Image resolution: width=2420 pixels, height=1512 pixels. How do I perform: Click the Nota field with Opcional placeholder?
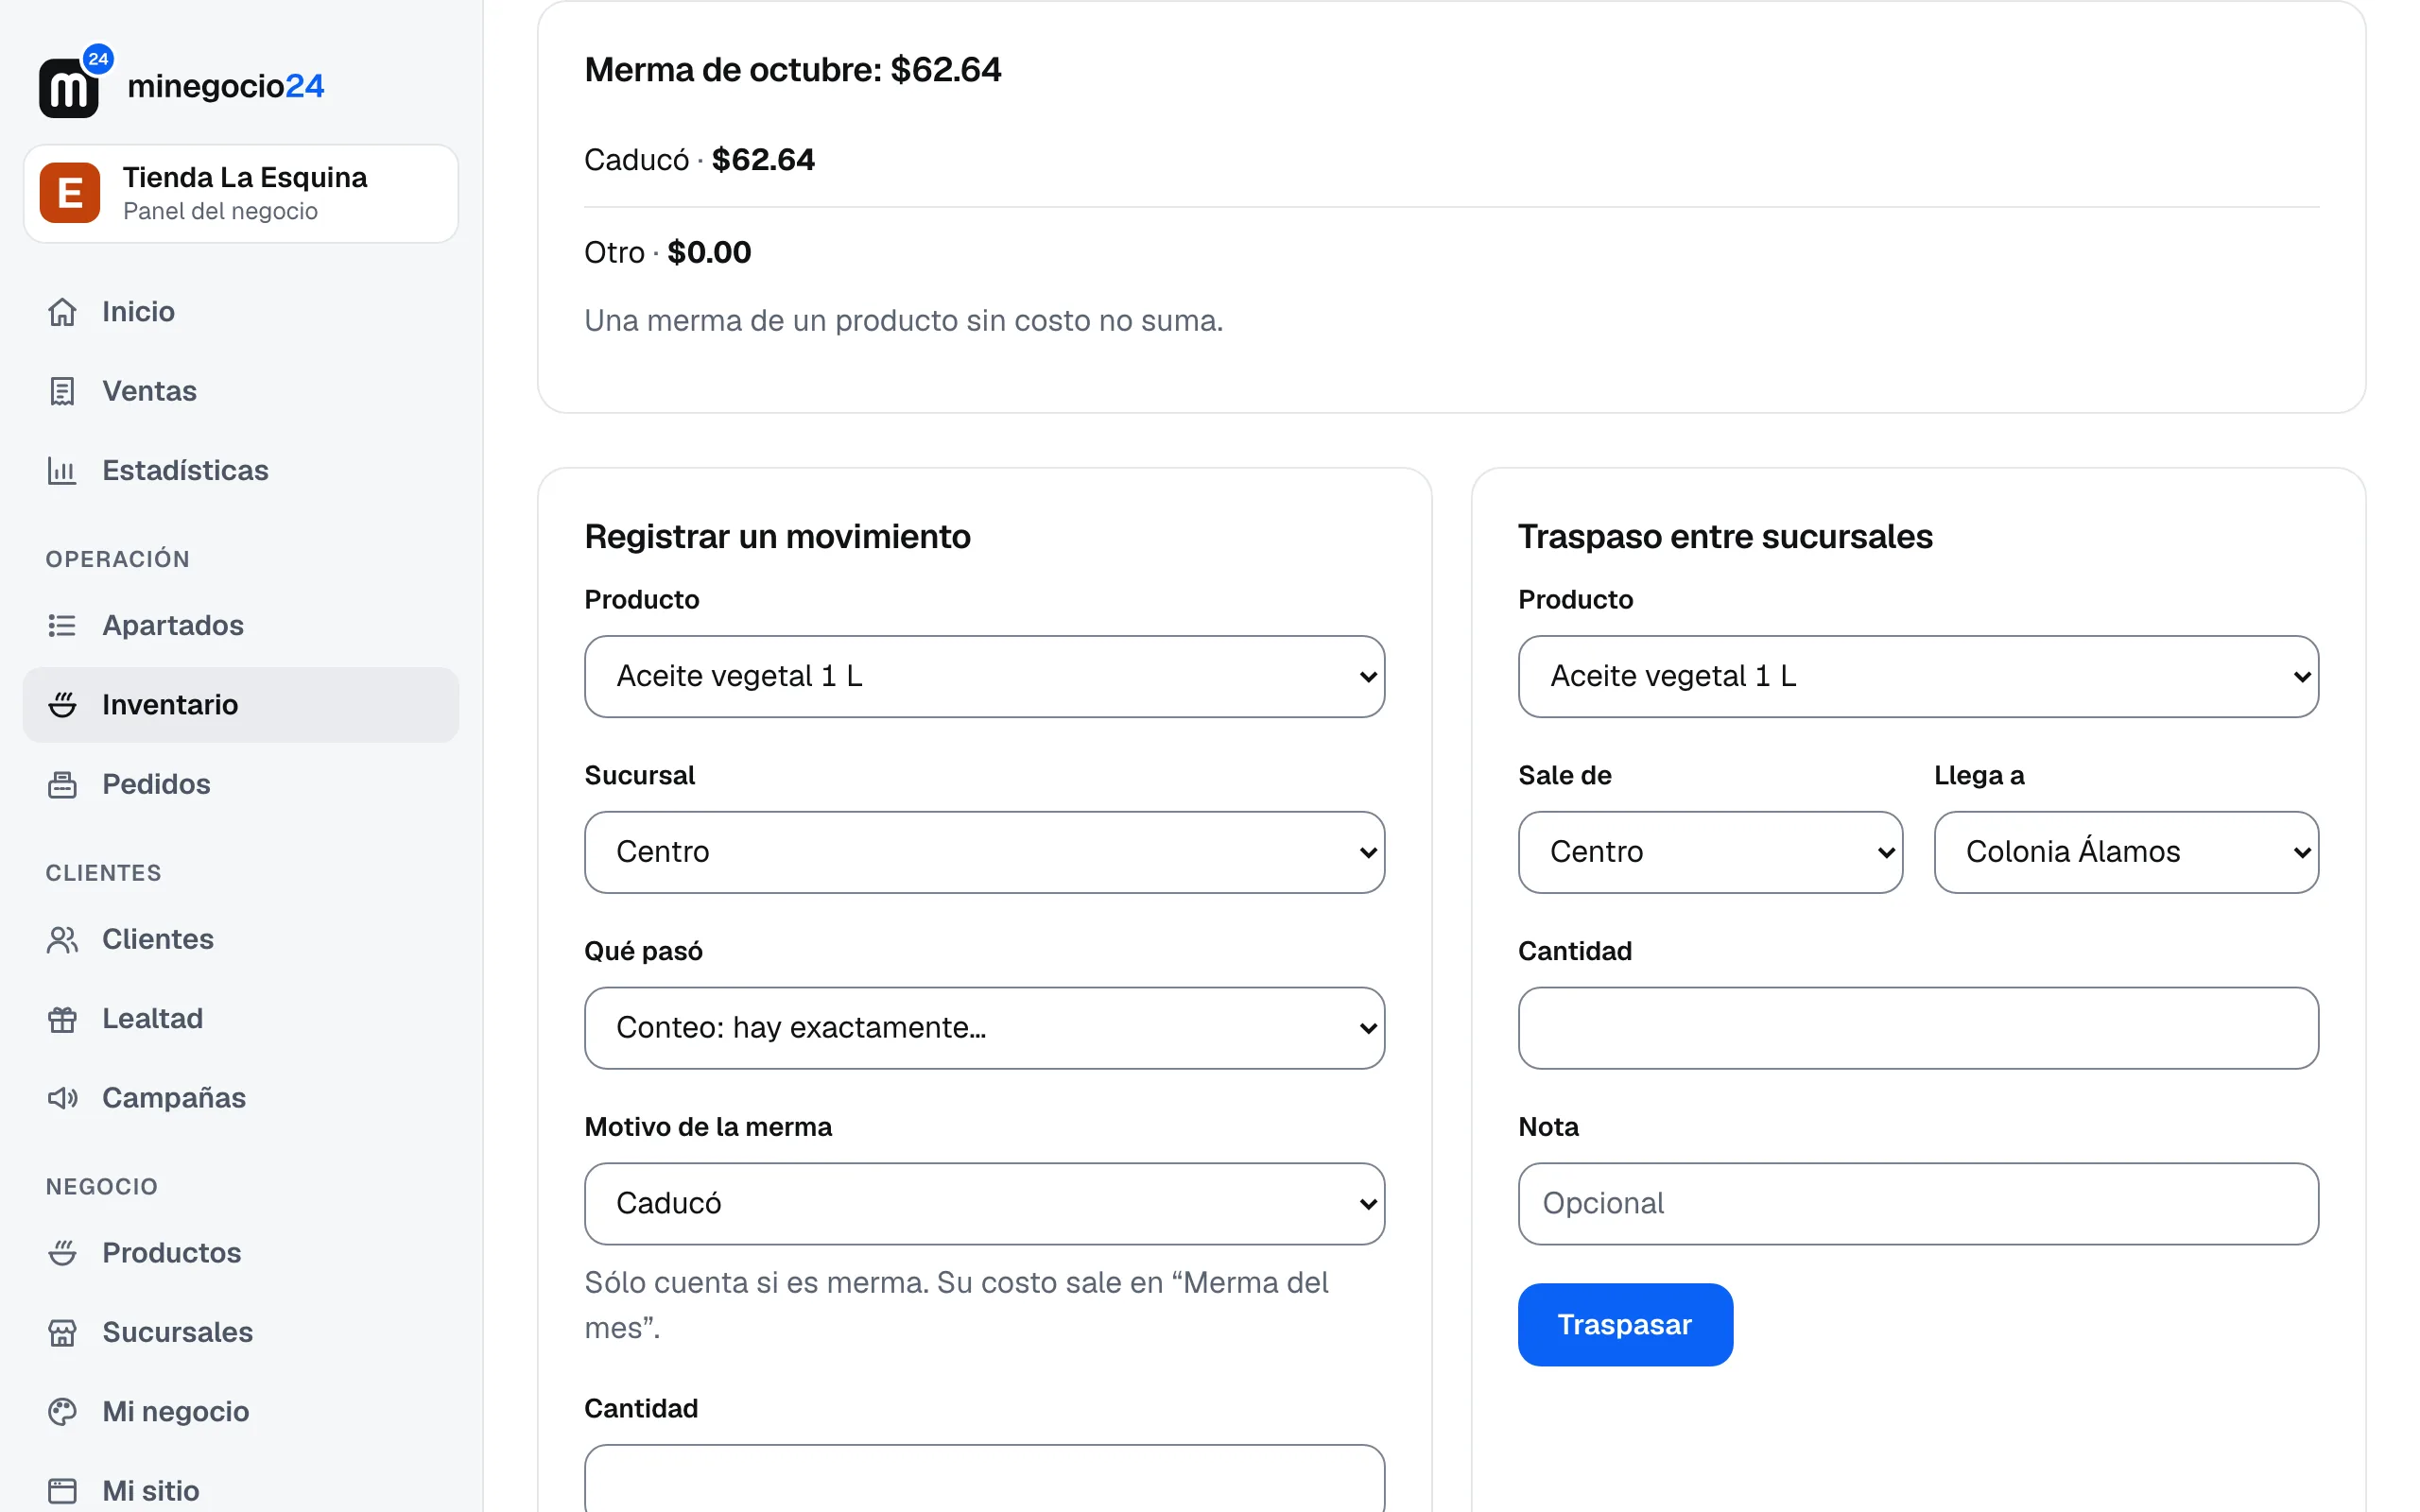point(1918,1204)
